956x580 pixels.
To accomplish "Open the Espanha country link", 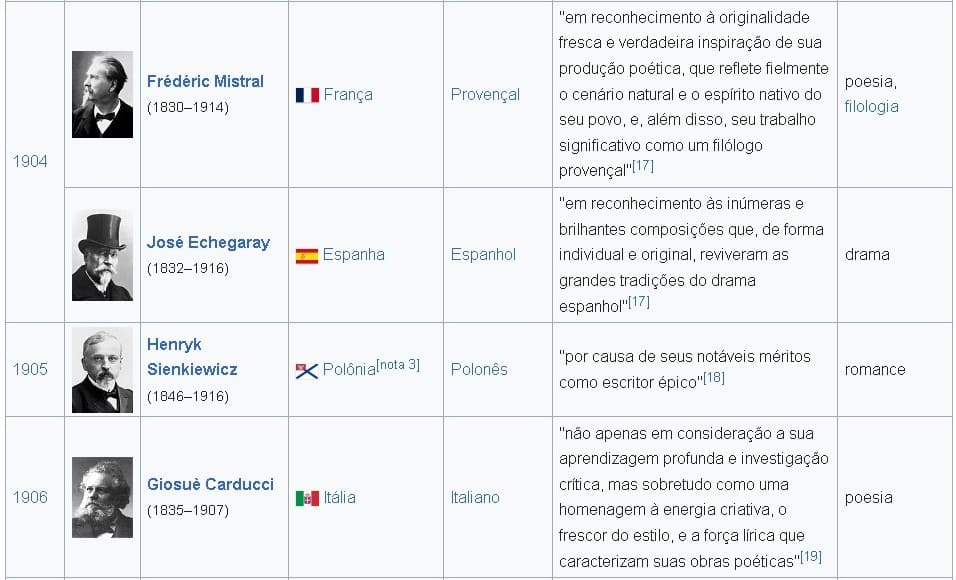I will (353, 254).
